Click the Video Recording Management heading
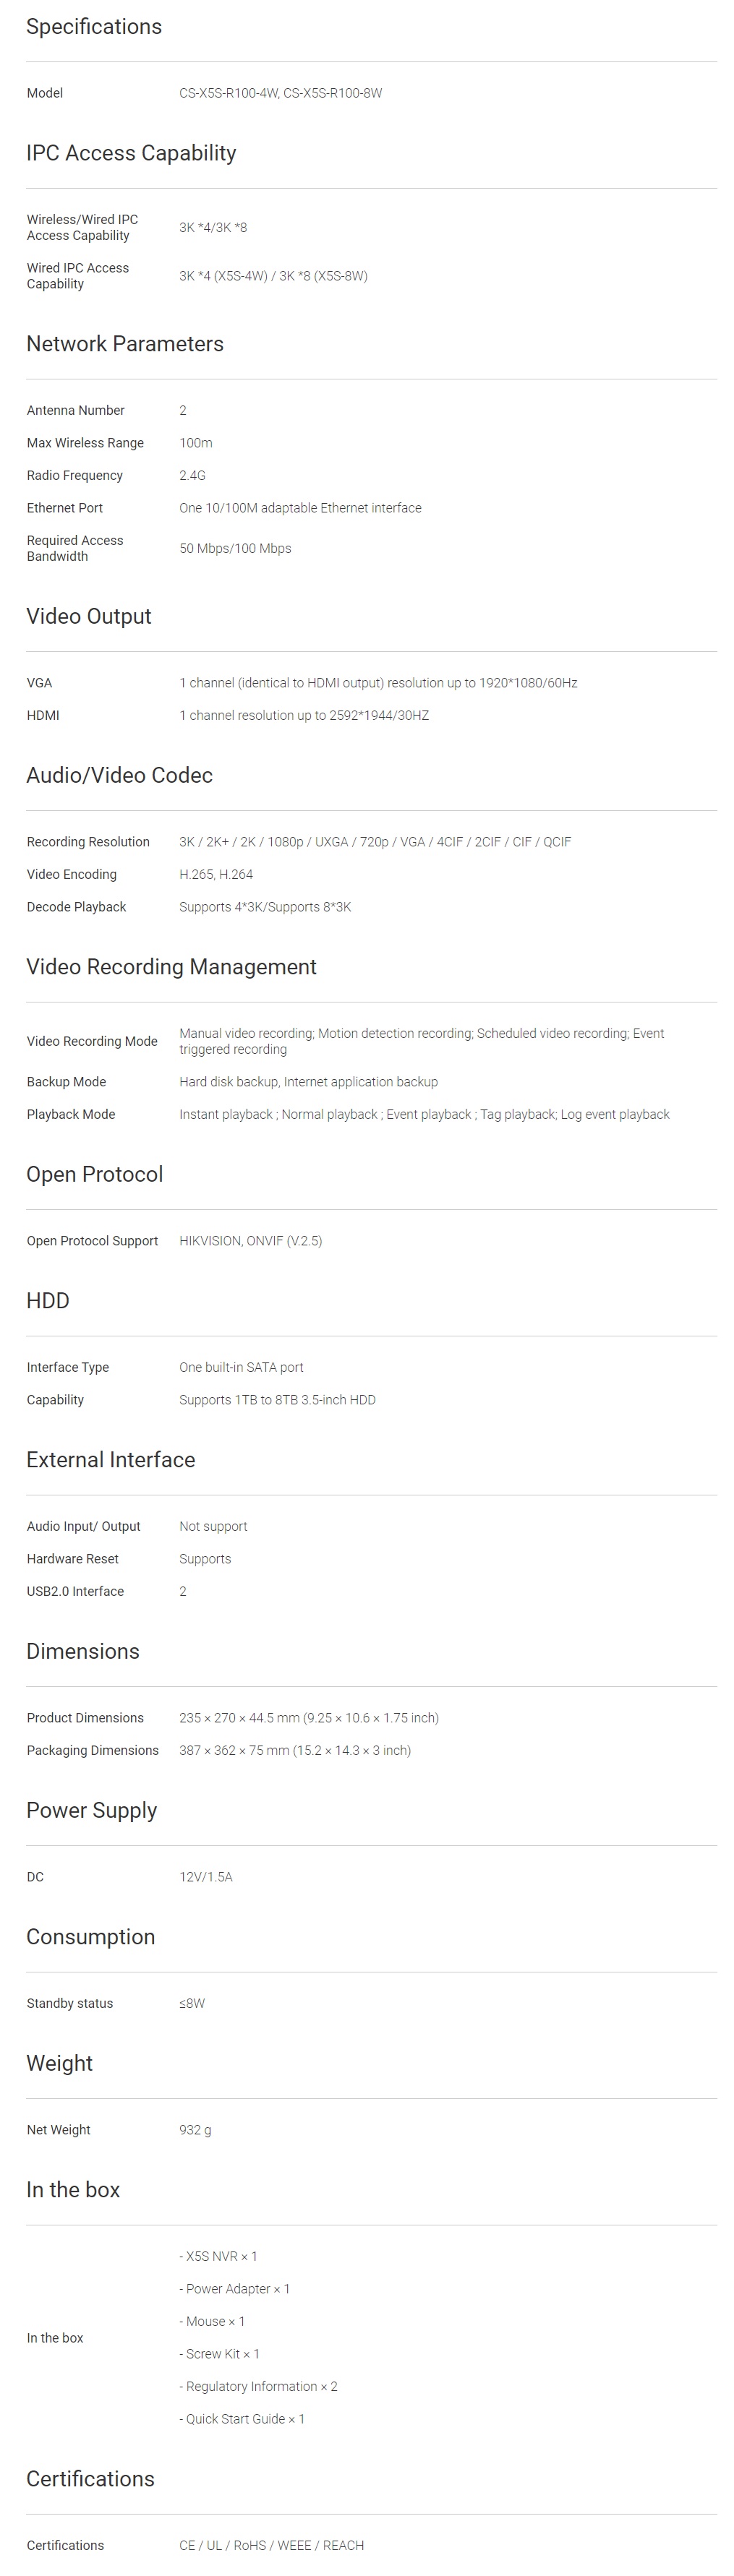 (x=171, y=967)
